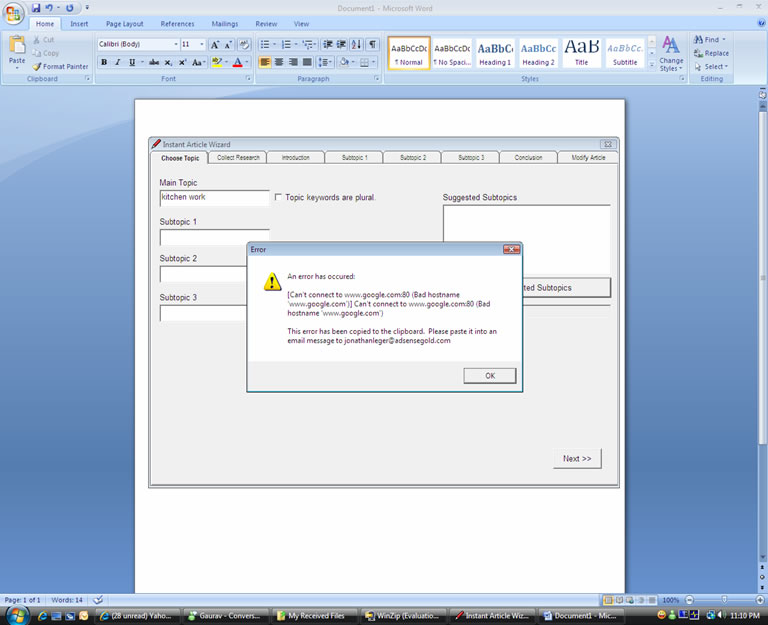
Task: Toggle Italic formatting
Action: coord(118,62)
